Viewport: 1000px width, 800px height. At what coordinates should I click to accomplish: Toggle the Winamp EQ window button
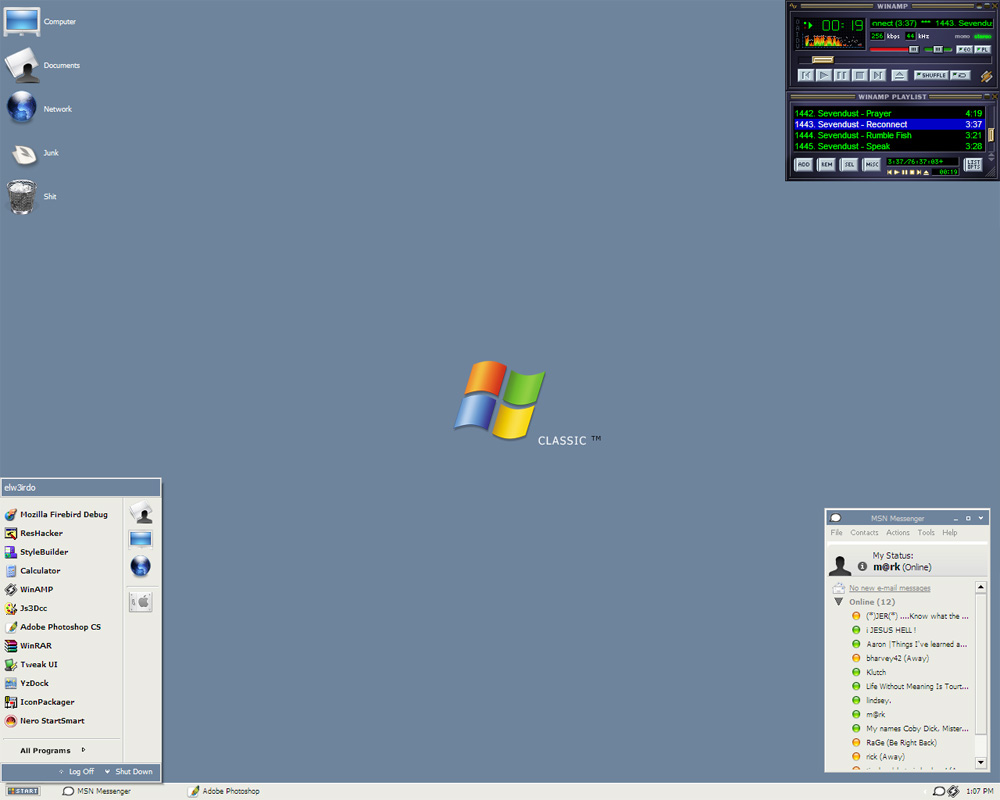tap(963, 49)
